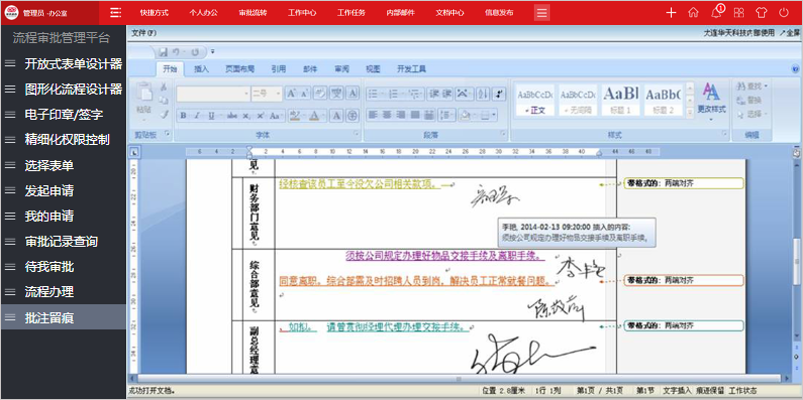Click the Subscript icon

point(246,116)
